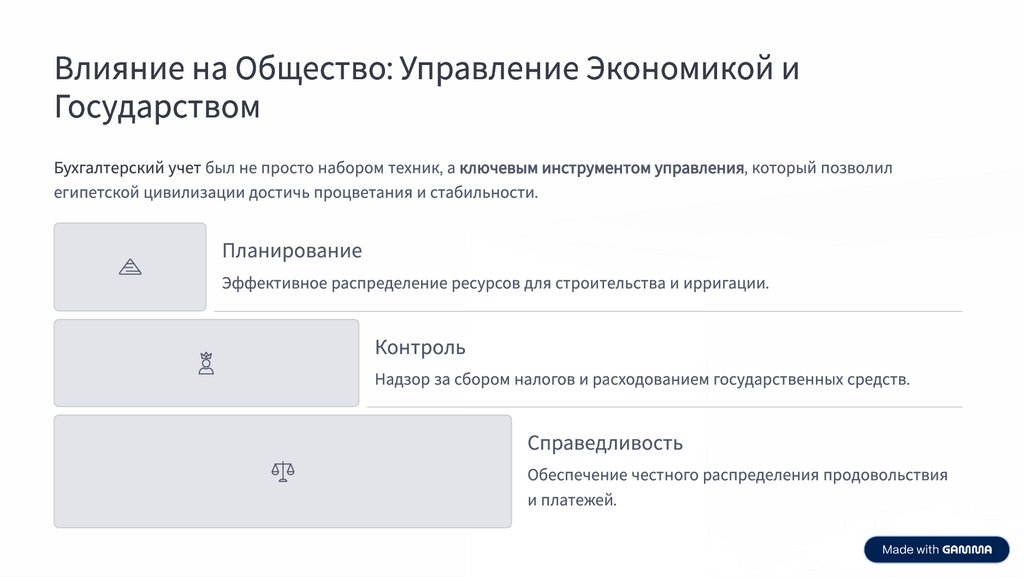Select the "Контроль" heading
The image size is (1024, 577).
point(420,347)
